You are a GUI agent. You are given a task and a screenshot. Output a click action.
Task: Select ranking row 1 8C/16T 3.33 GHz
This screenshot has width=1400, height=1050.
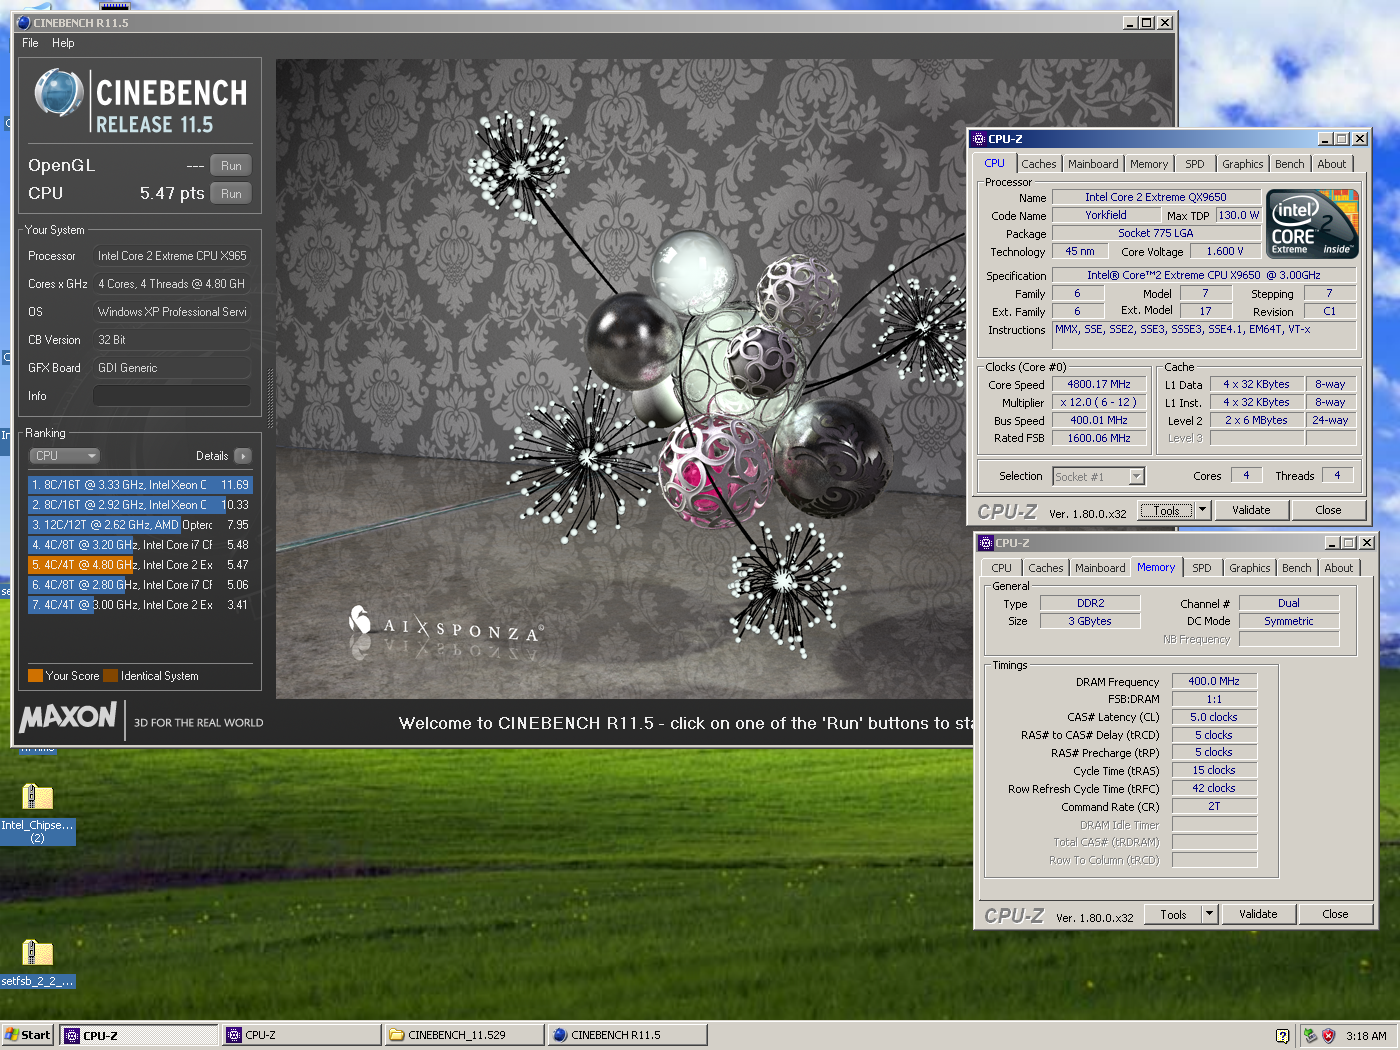tap(140, 485)
